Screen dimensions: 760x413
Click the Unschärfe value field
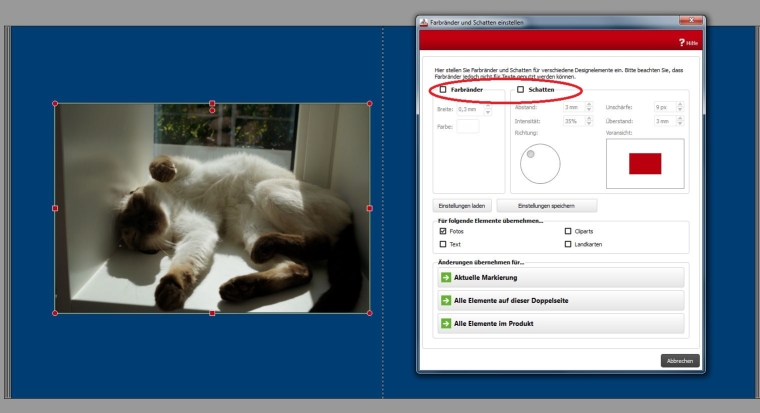pyautogui.click(x=665, y=107)
